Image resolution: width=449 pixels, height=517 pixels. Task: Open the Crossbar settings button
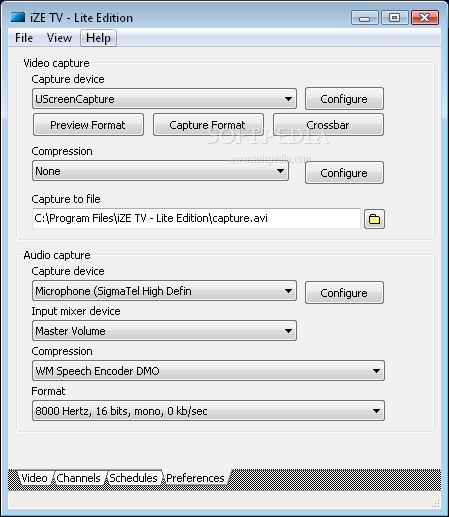[x=328, y=125]
